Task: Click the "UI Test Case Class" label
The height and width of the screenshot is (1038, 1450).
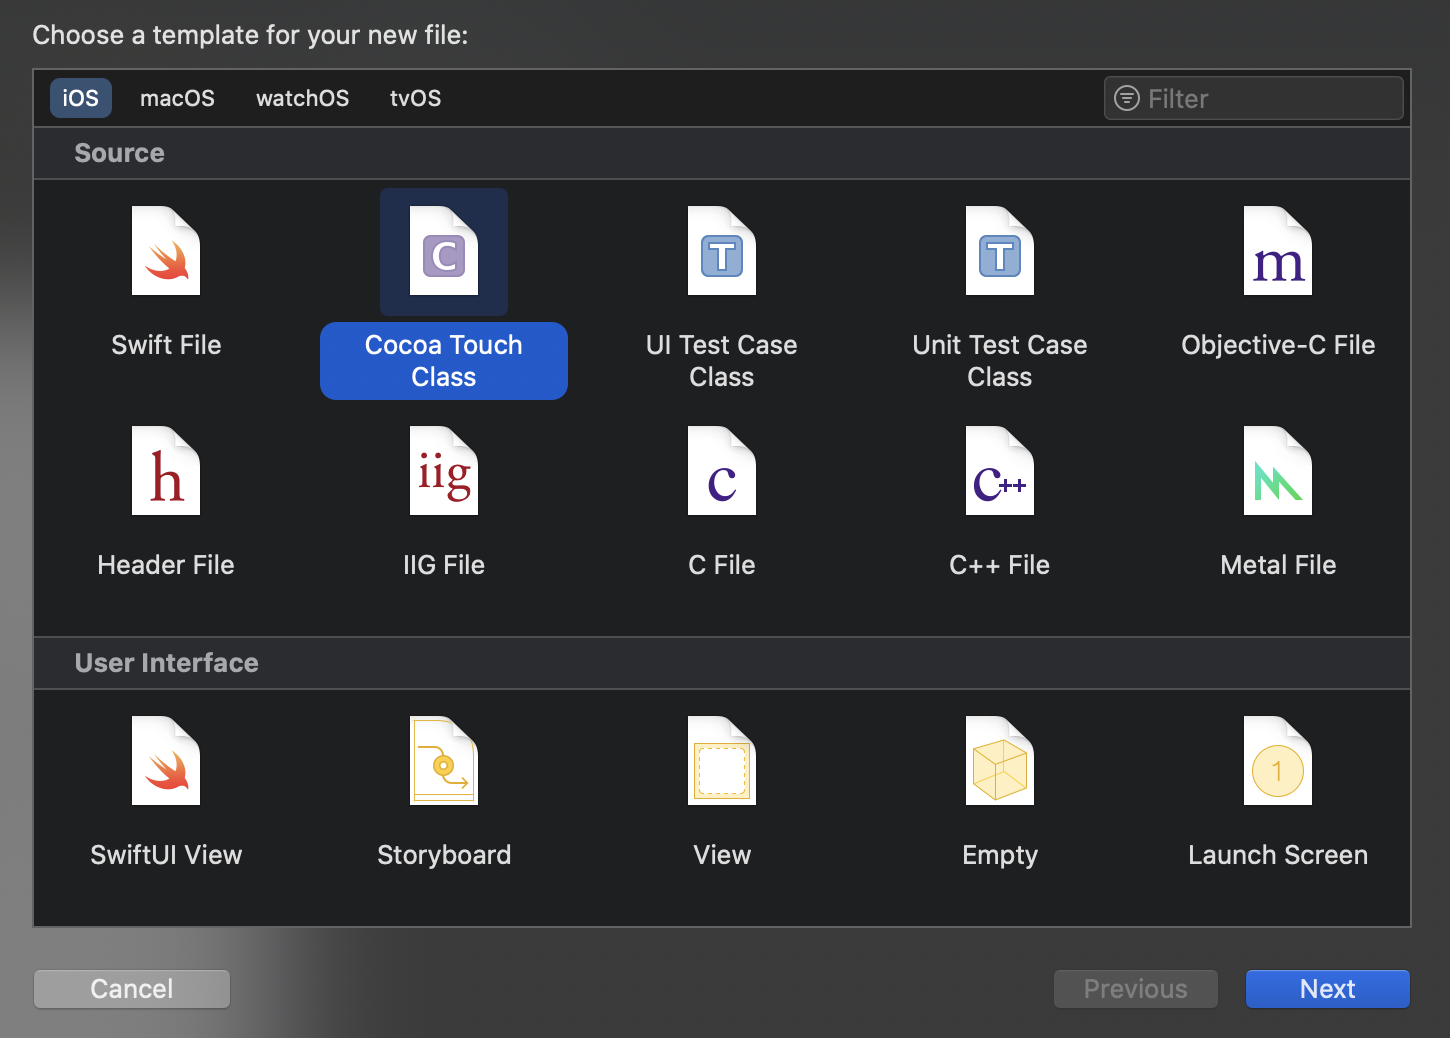Action: (722, 361)
